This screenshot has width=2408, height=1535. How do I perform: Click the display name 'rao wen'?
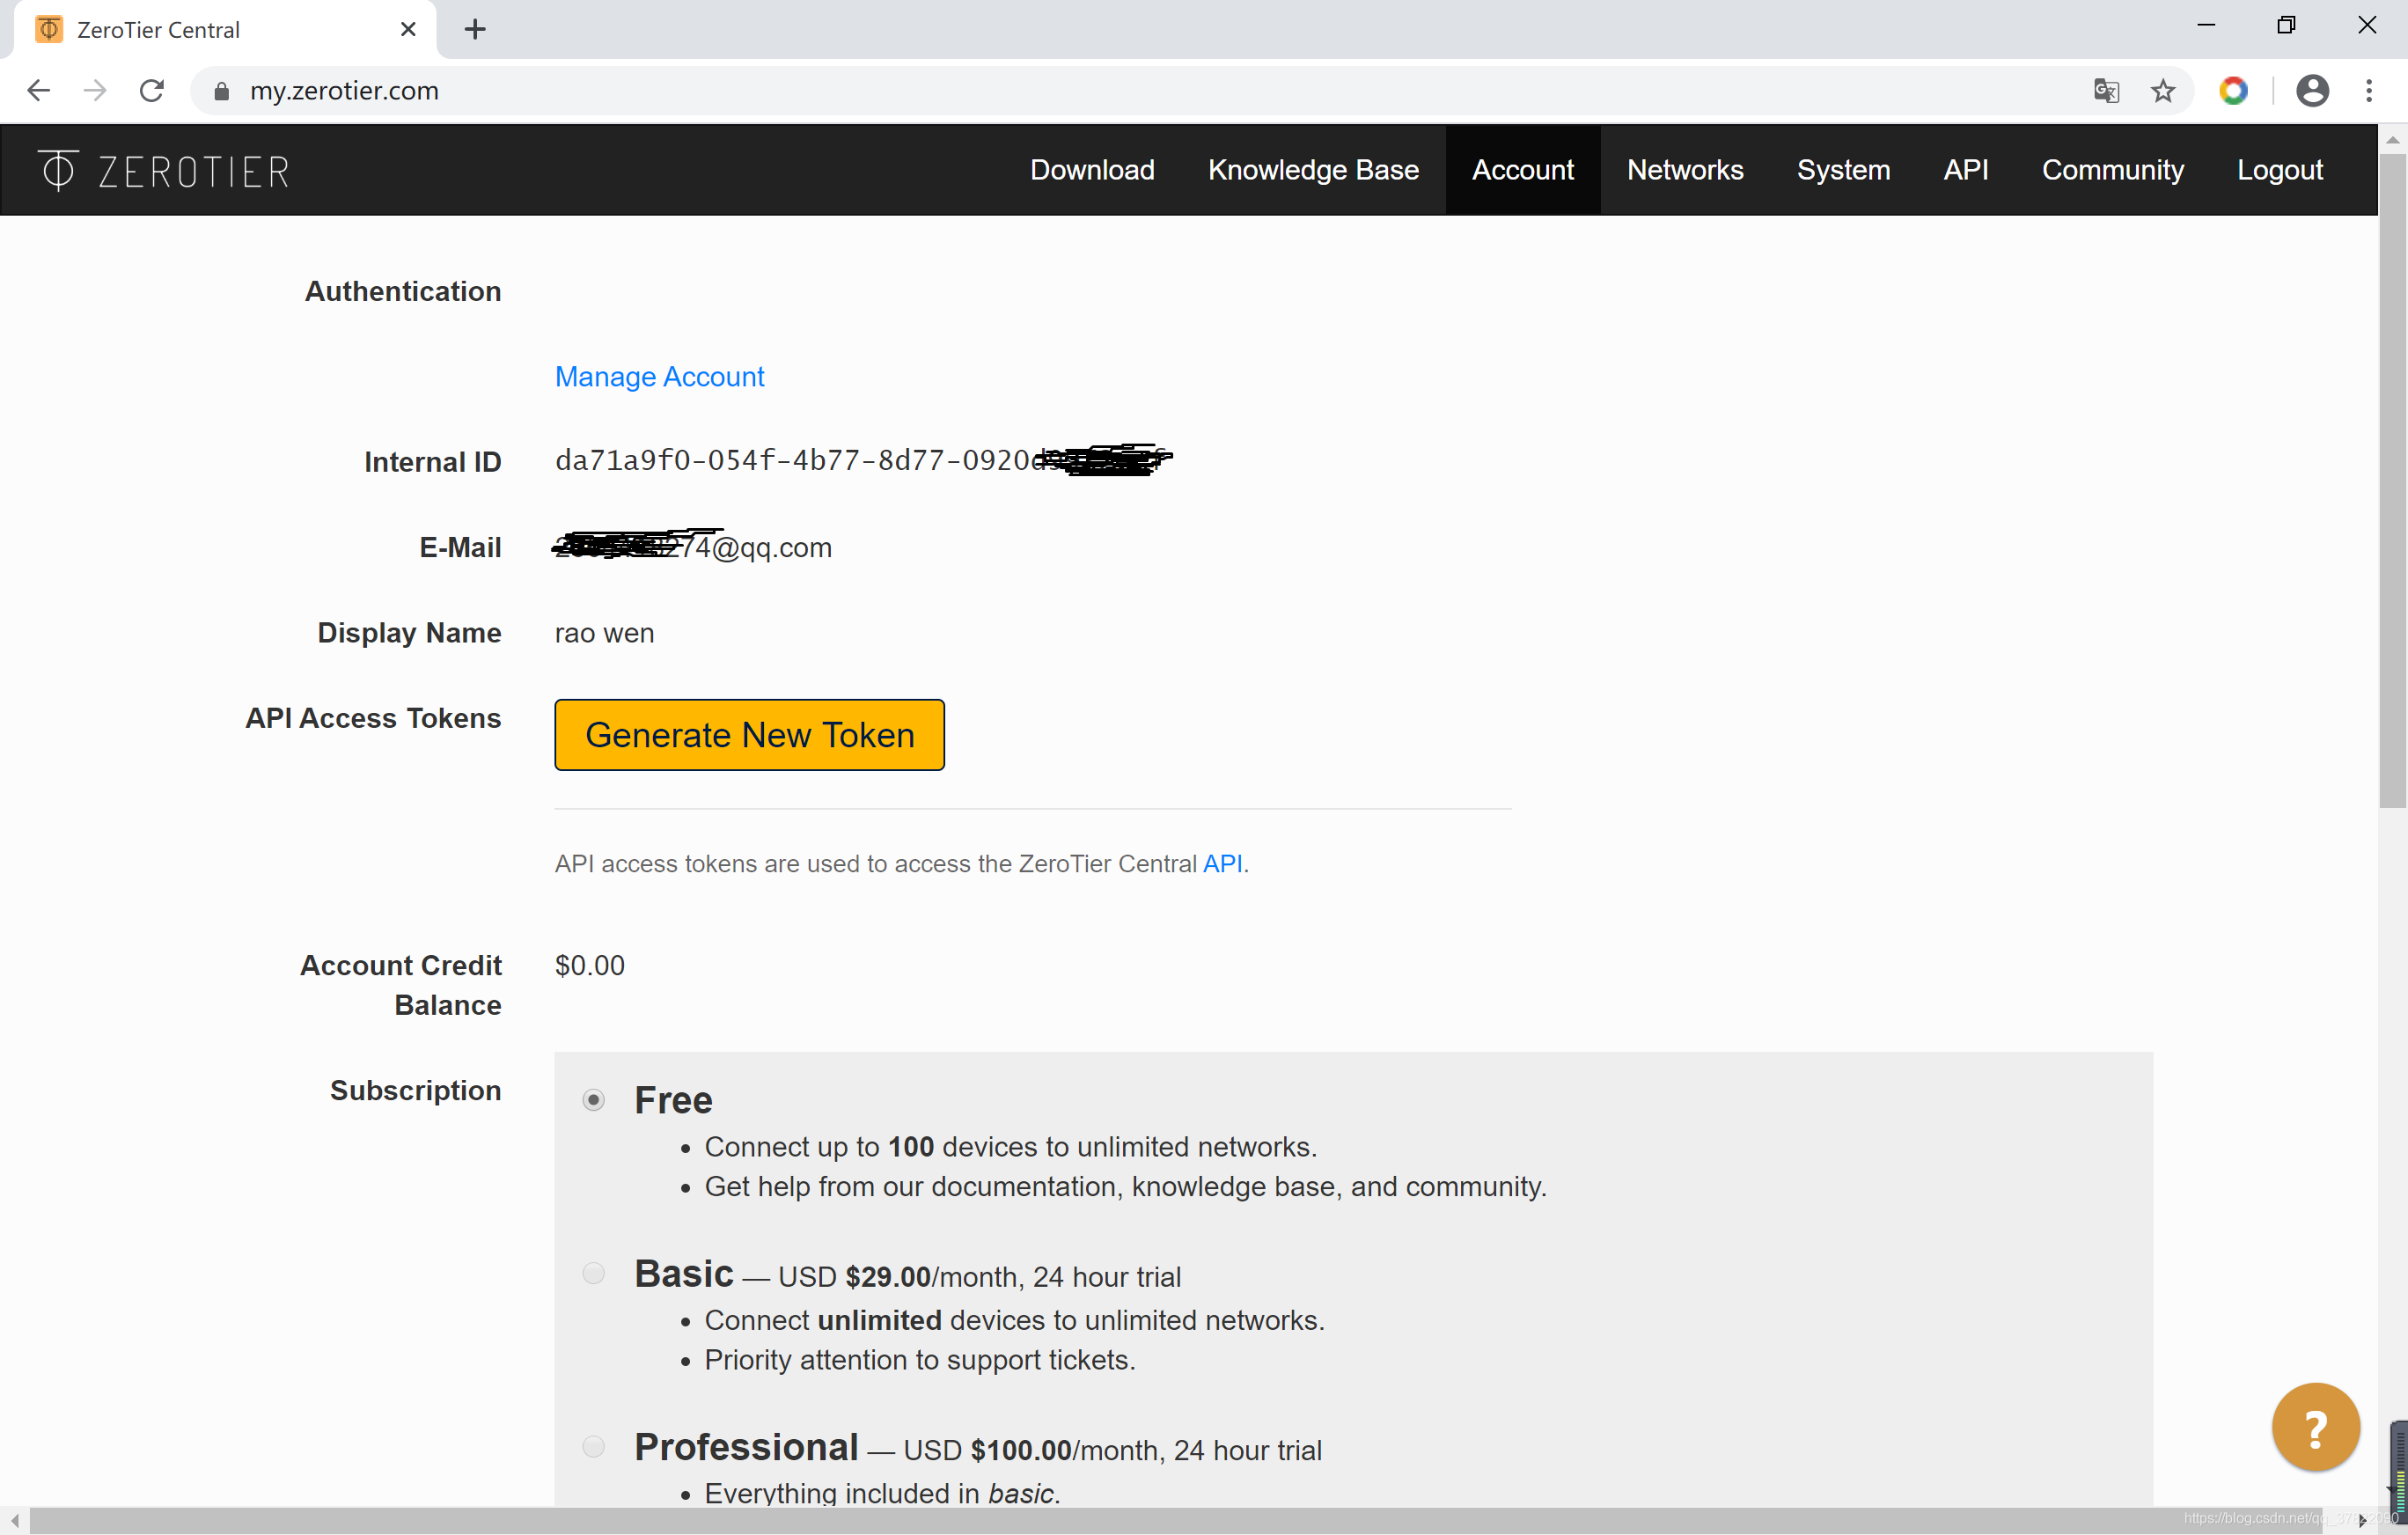pyautogui.click(x=604, y=633)
